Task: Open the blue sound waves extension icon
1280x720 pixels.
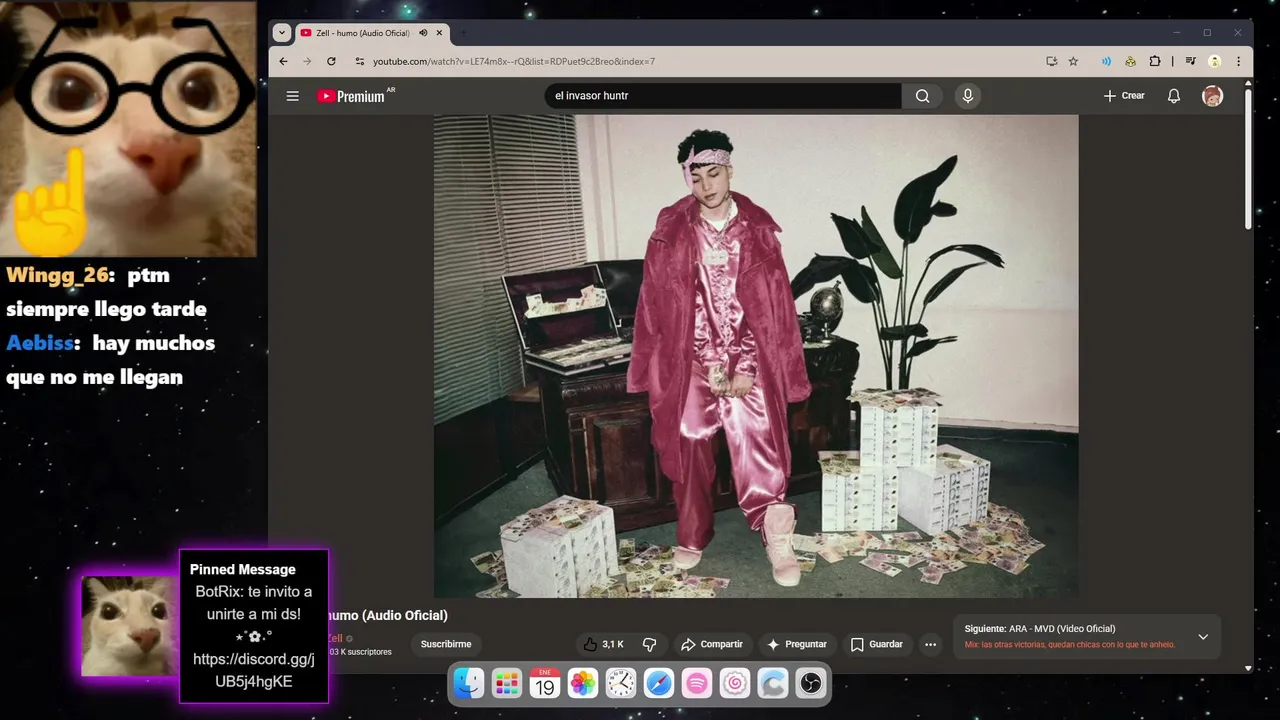Action: tap(1106, 61)
